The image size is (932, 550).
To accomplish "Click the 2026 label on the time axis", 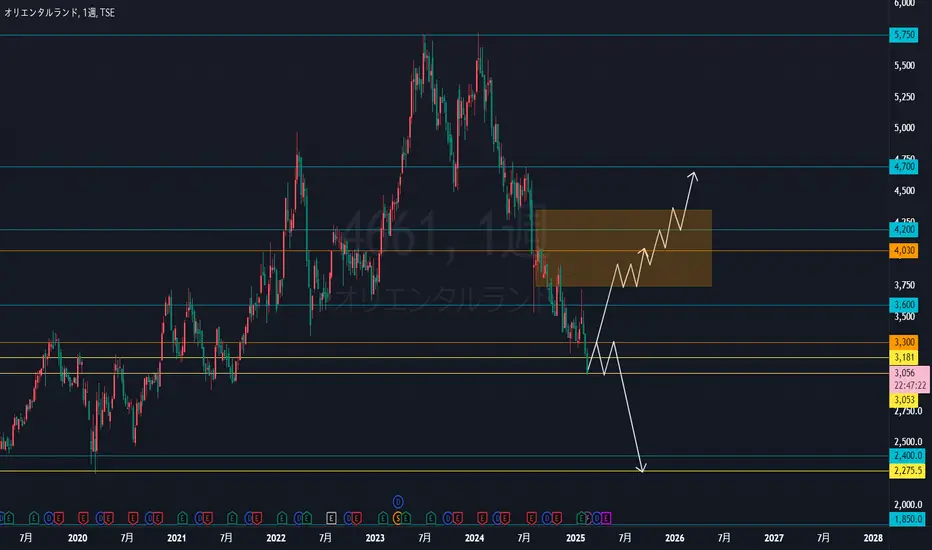I will coord(675,538).
